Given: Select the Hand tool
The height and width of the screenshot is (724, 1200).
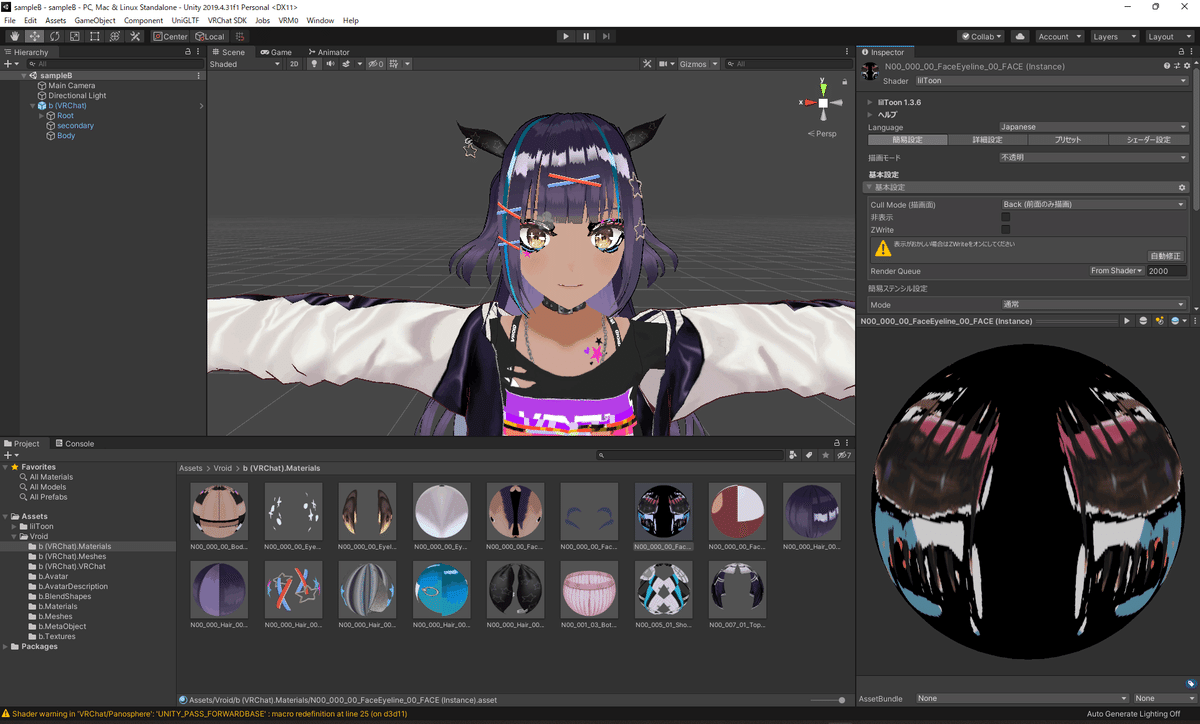Looking at the screenshot, I should pos(15,36).
